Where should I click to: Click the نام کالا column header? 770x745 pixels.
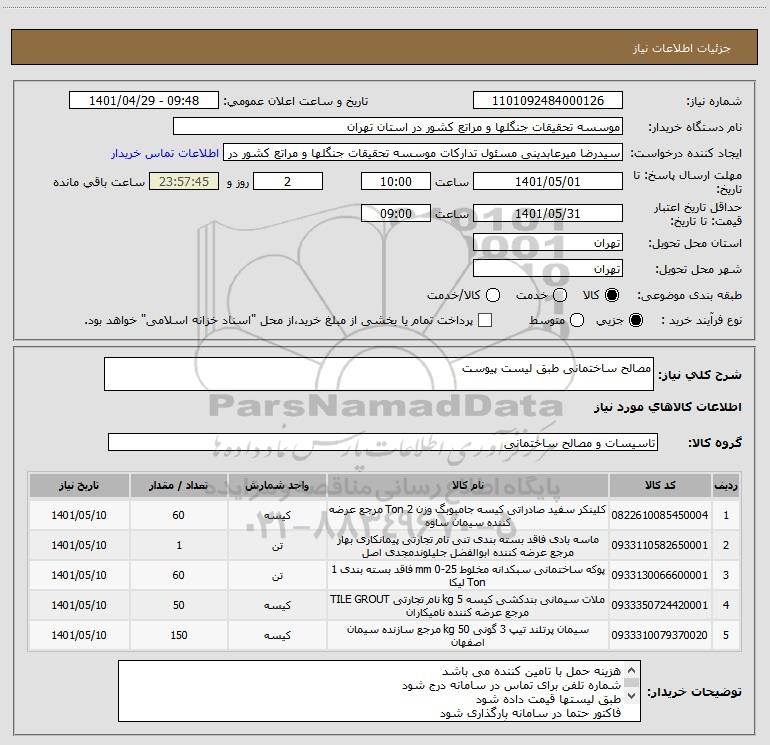(x=468, y=486)
